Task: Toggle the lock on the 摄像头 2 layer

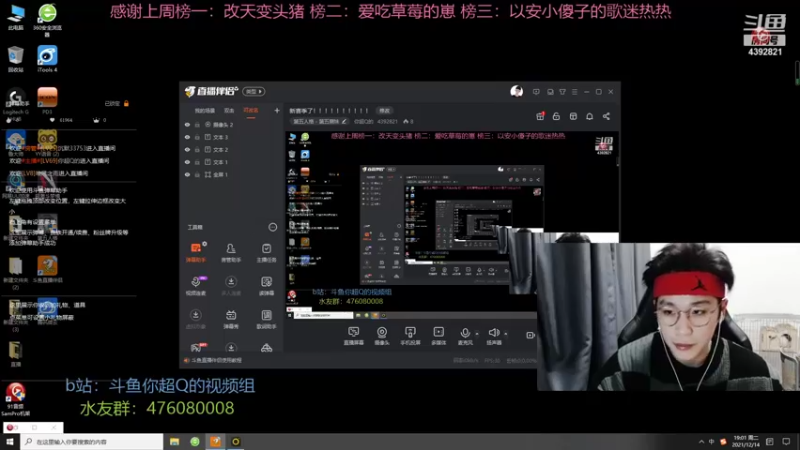Action: (x=197, y=124)
